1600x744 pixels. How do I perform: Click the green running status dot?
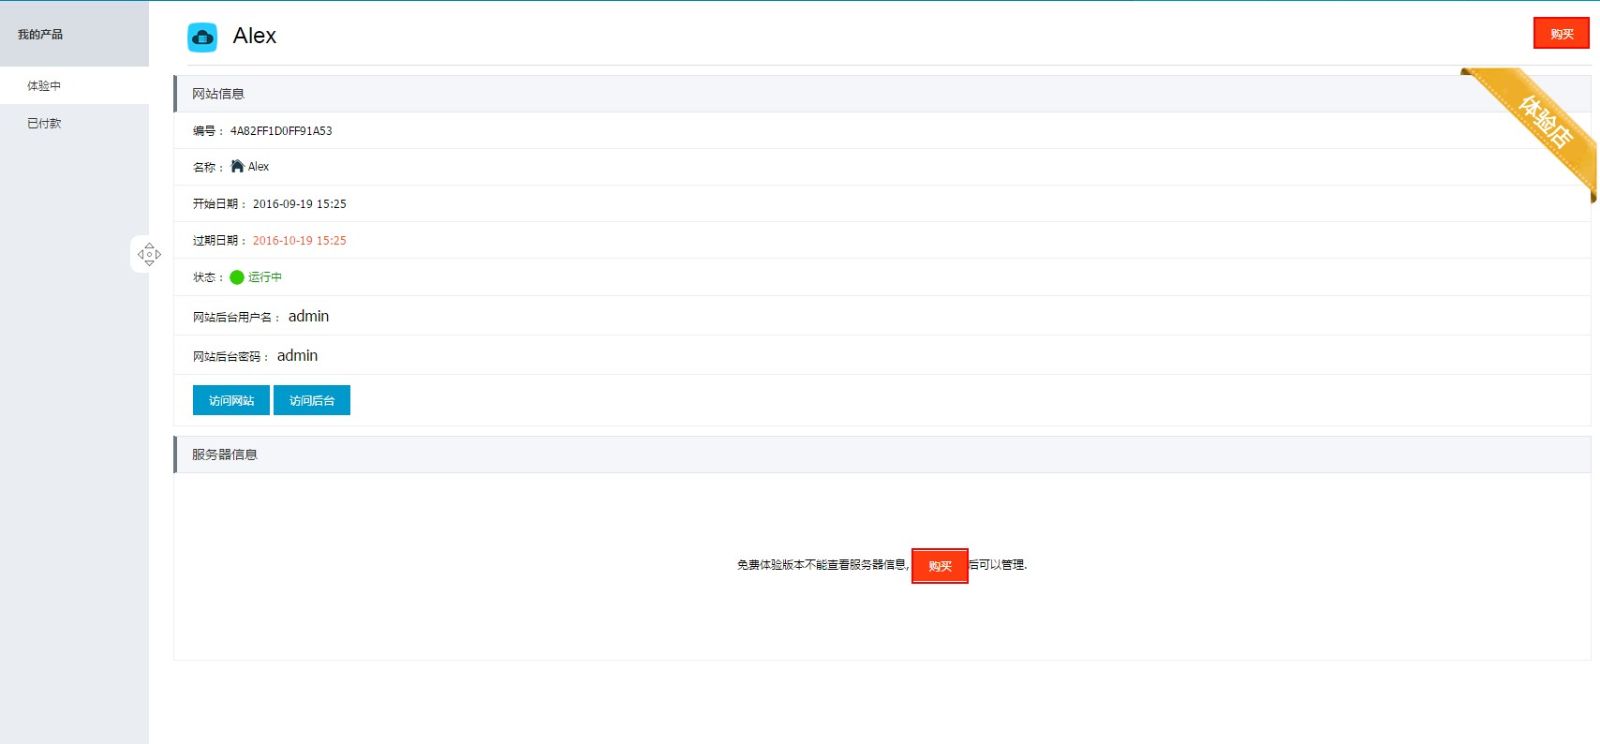(x=237, y=277)
